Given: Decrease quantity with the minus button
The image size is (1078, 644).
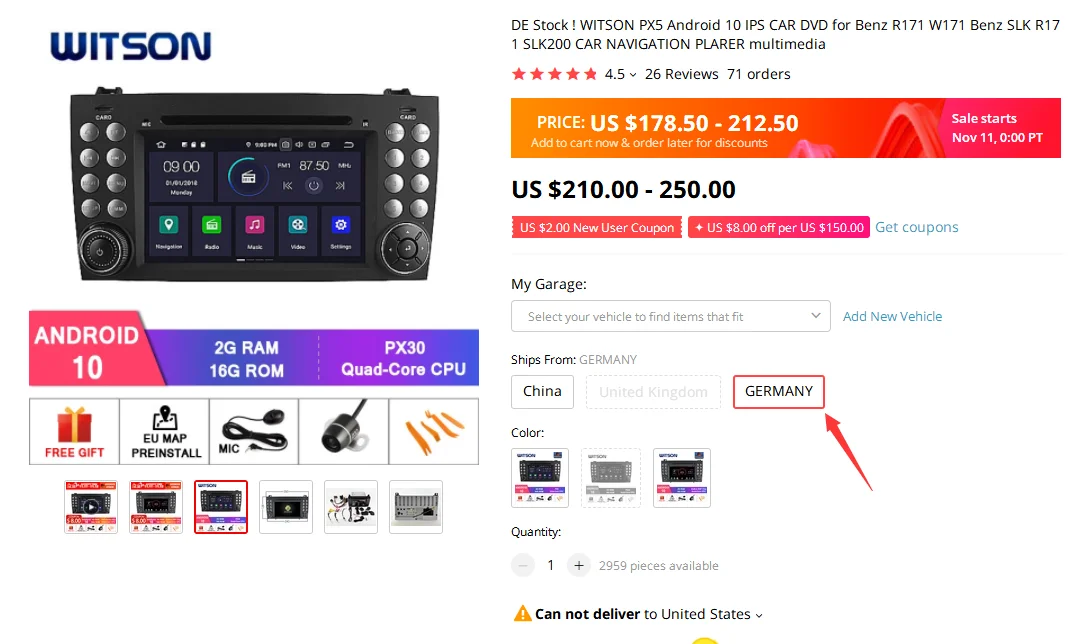Looking at the screenshot, I should (522, 565).
